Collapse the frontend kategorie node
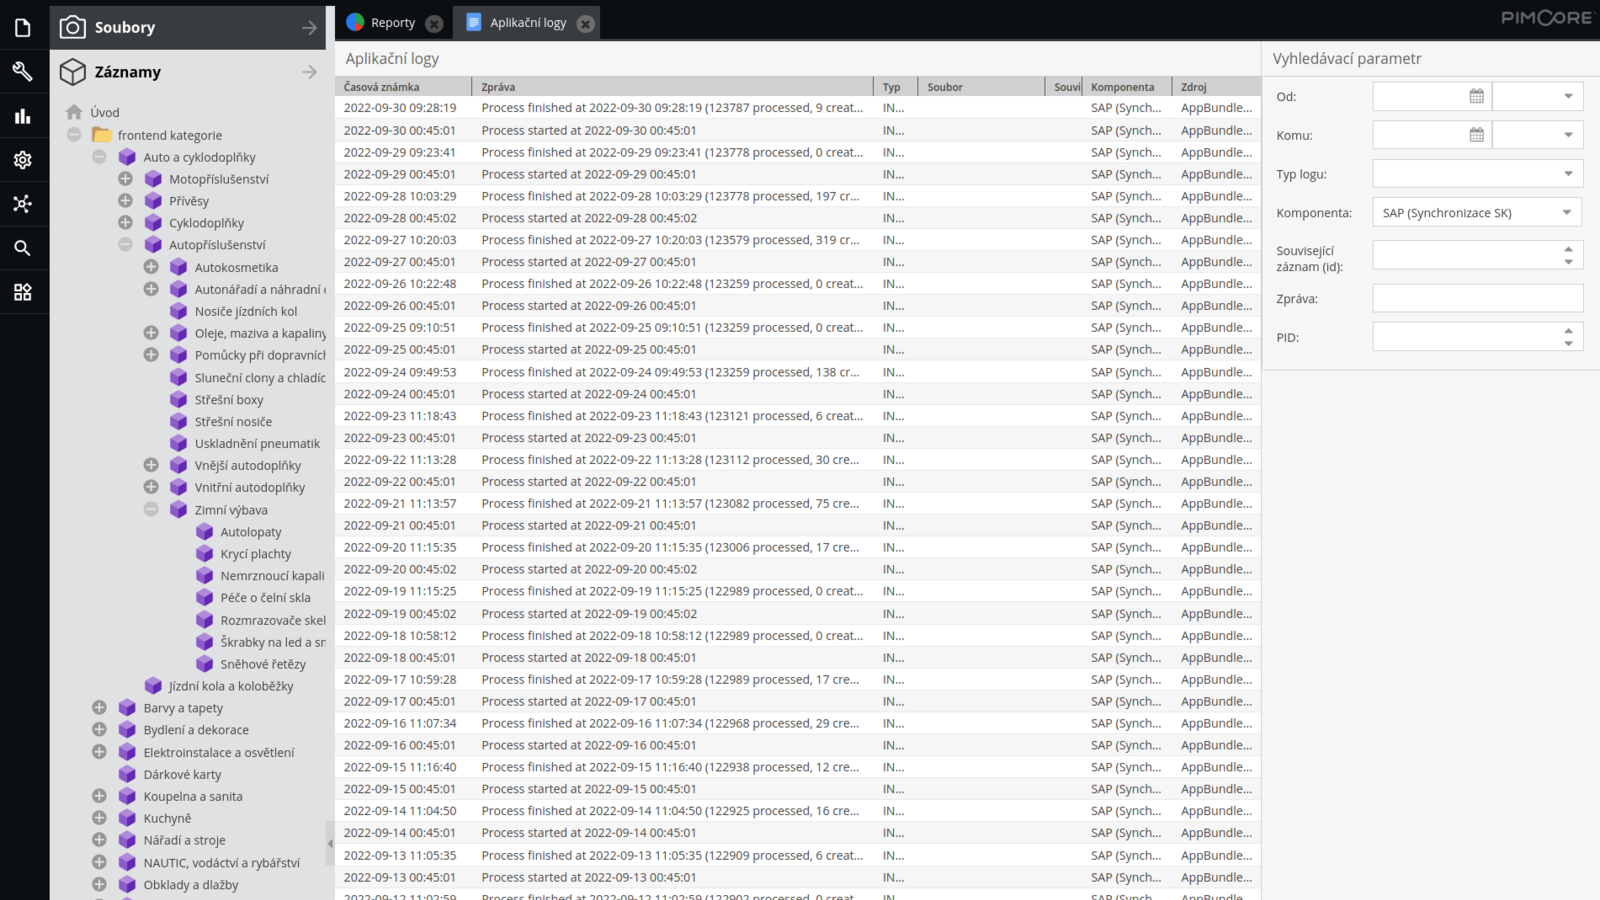1600x900 pixels. pyautogui.click(x=74, y=134)
